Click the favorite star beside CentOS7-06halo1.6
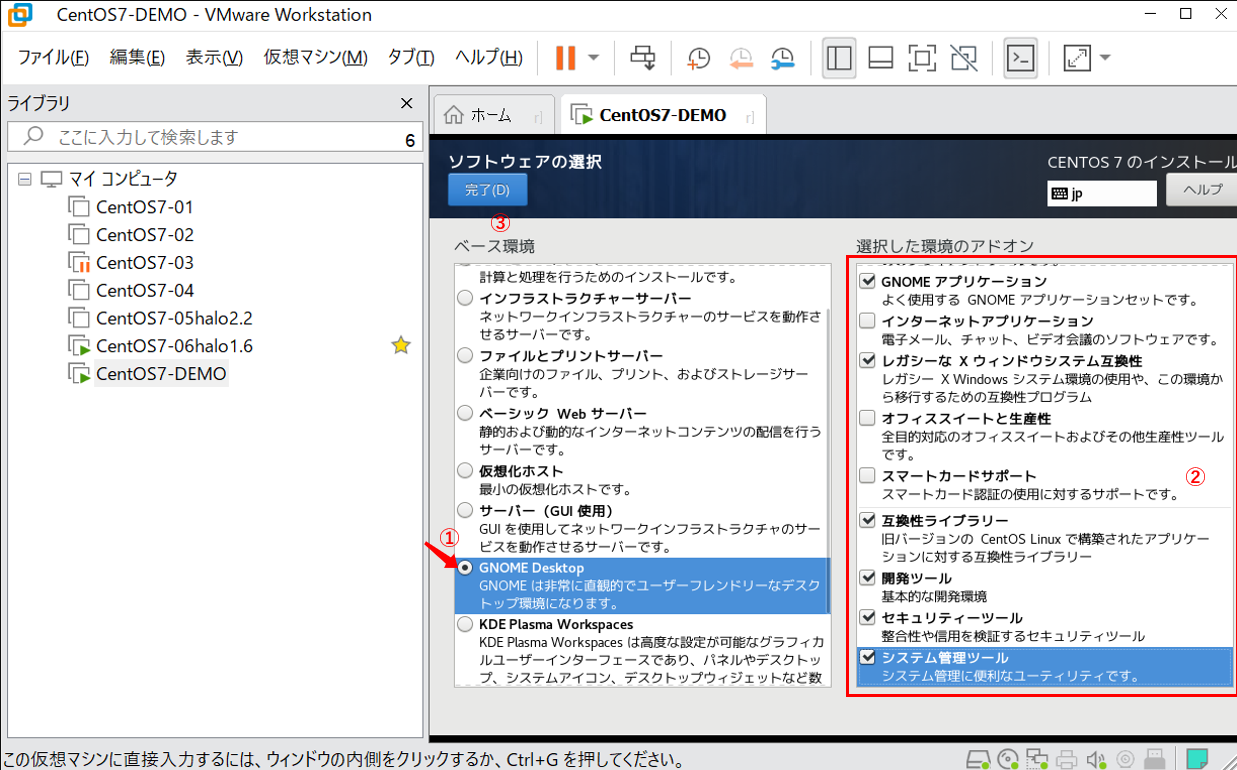Image resolution: width=1237 pixels, height=770 pixels. coord(401,346)
